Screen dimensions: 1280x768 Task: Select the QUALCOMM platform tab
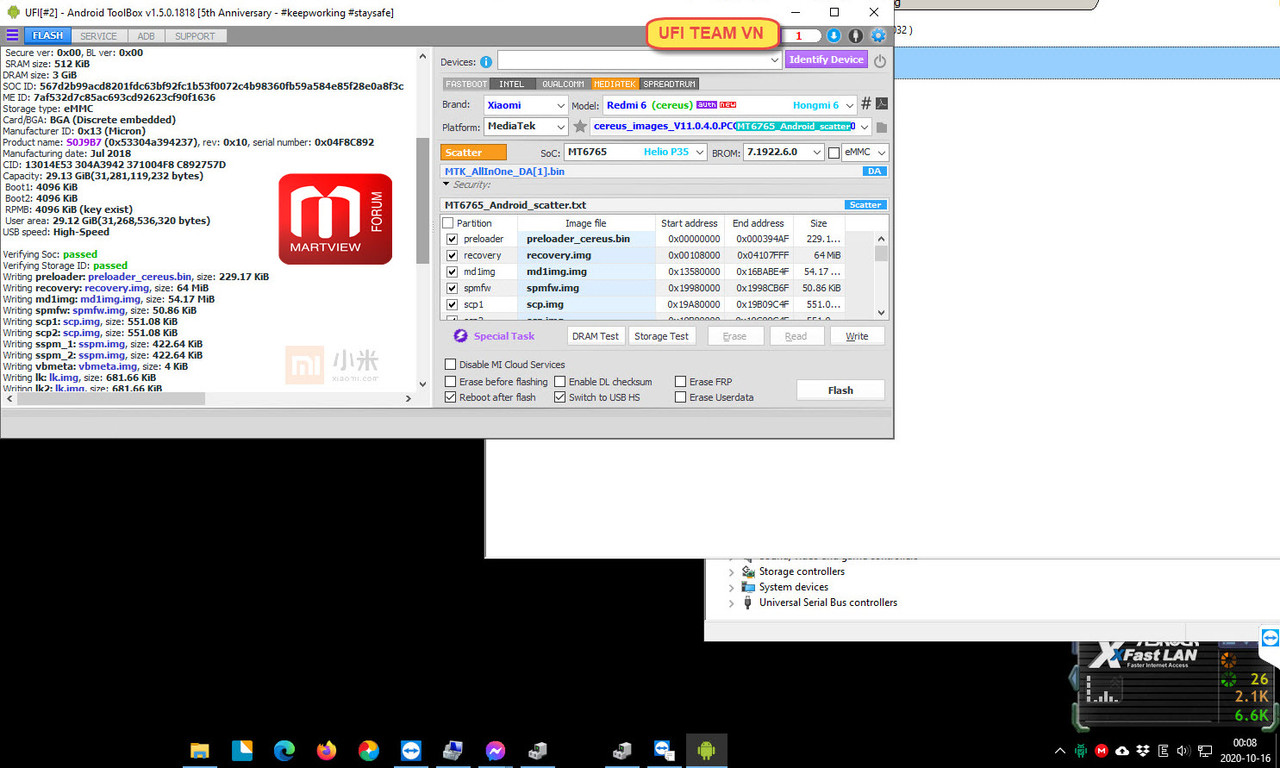563,84
